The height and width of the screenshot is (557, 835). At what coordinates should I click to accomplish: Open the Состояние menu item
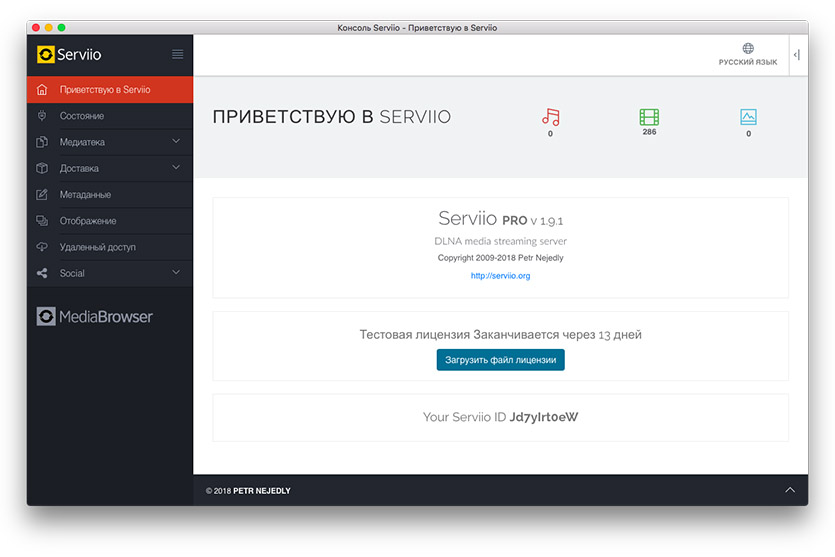tap(110, 116)
